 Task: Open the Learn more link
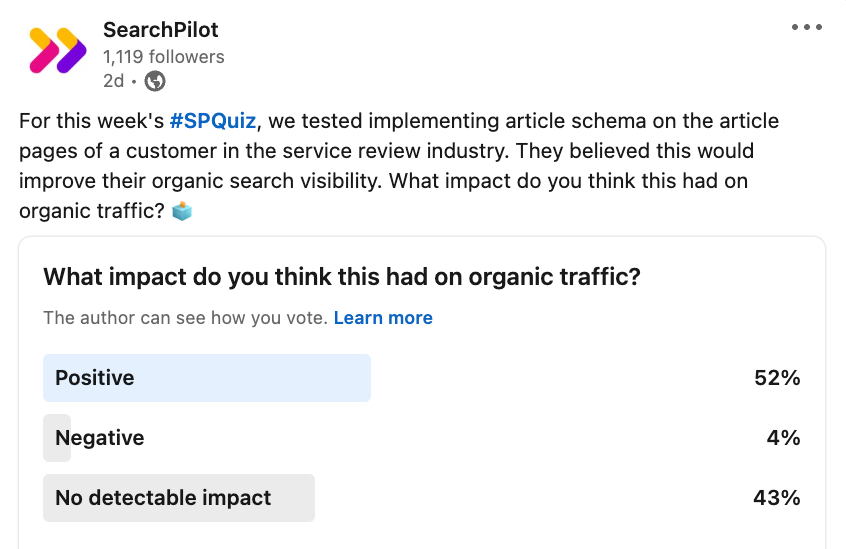(383, 318)
